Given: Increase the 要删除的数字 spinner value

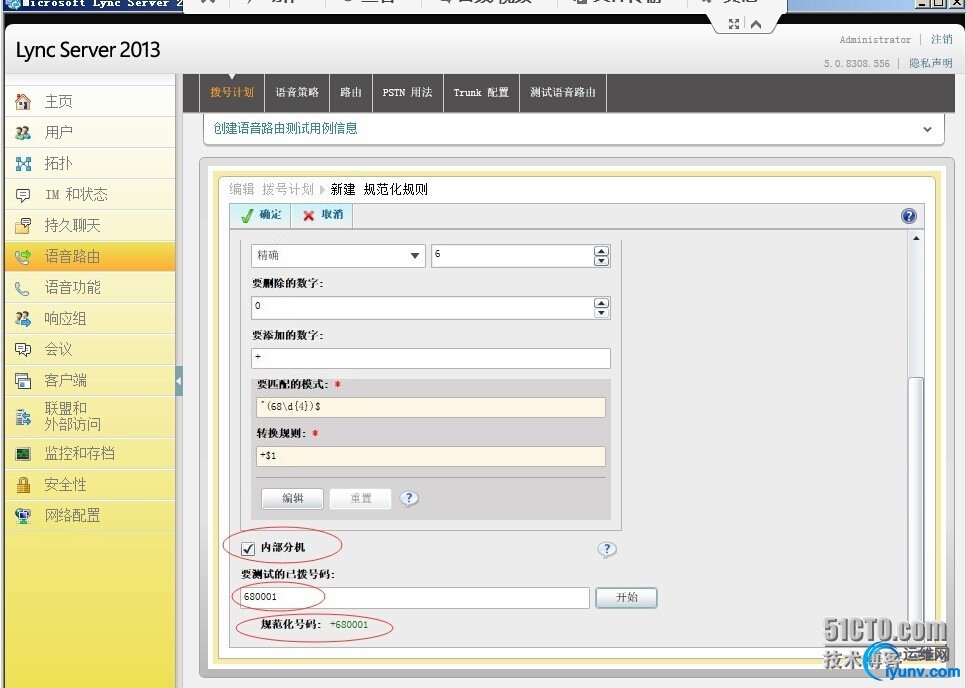Looking at the screenshot, I should [601, 302].
